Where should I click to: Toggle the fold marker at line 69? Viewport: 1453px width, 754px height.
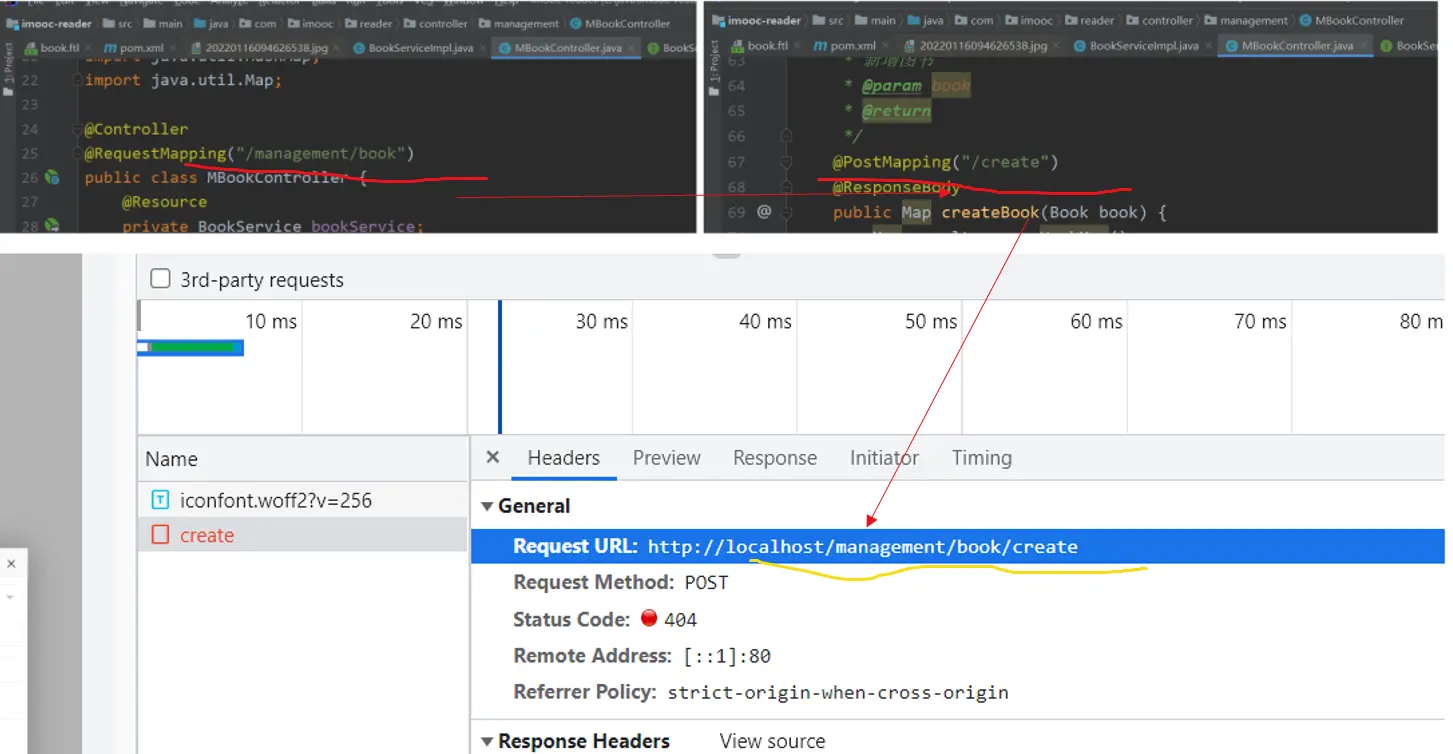[x=787, y=212]
